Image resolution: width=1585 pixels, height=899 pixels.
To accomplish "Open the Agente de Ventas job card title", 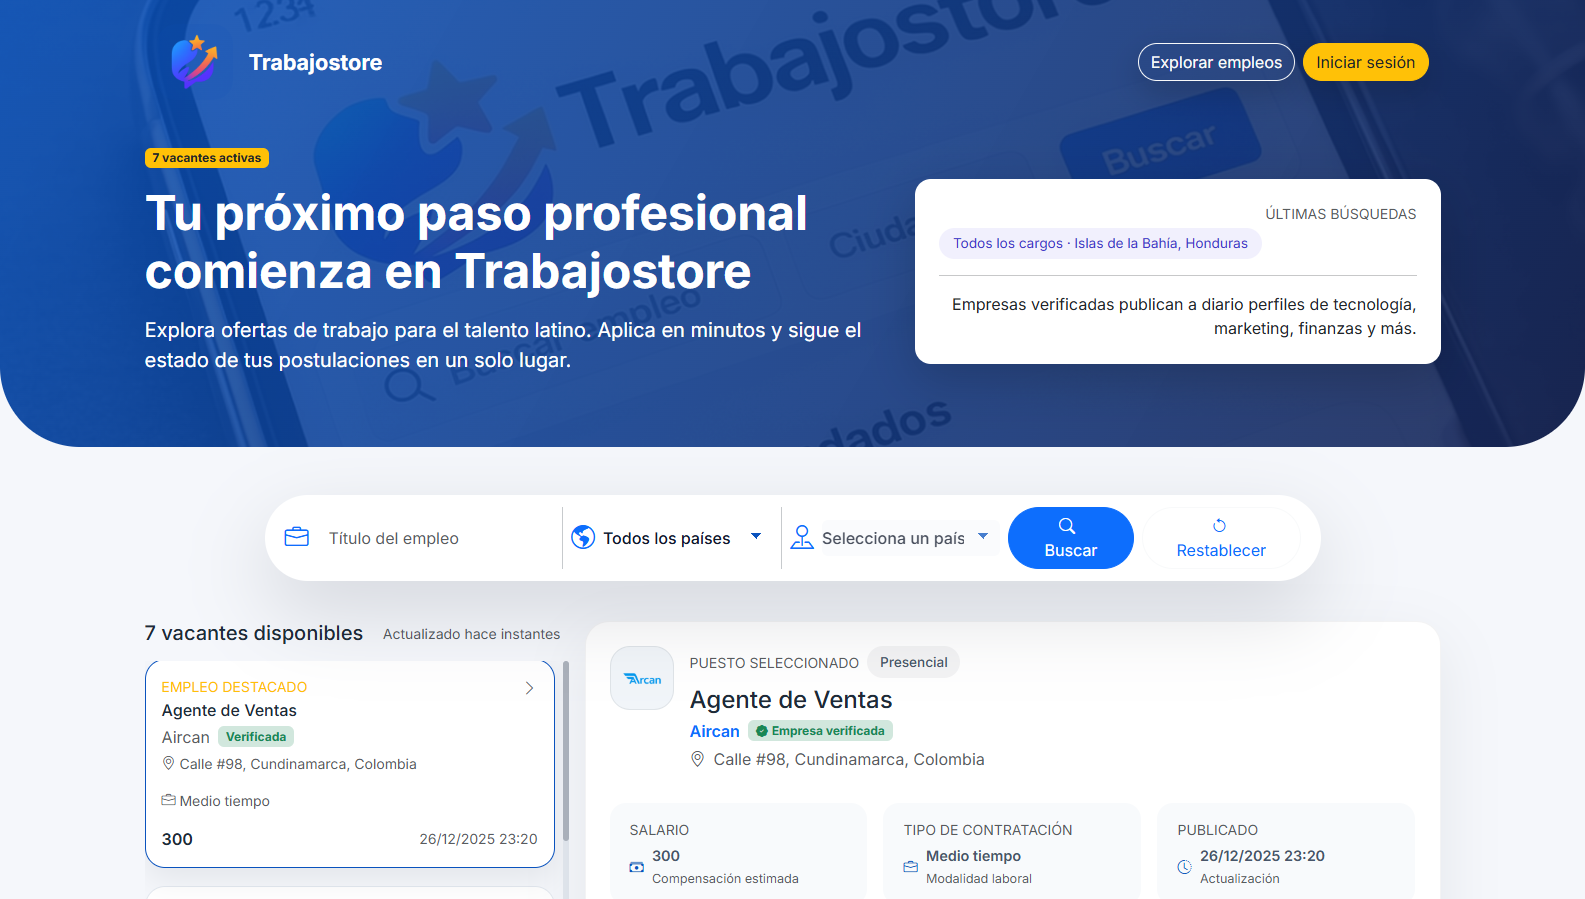I will [x=229, y=710].
